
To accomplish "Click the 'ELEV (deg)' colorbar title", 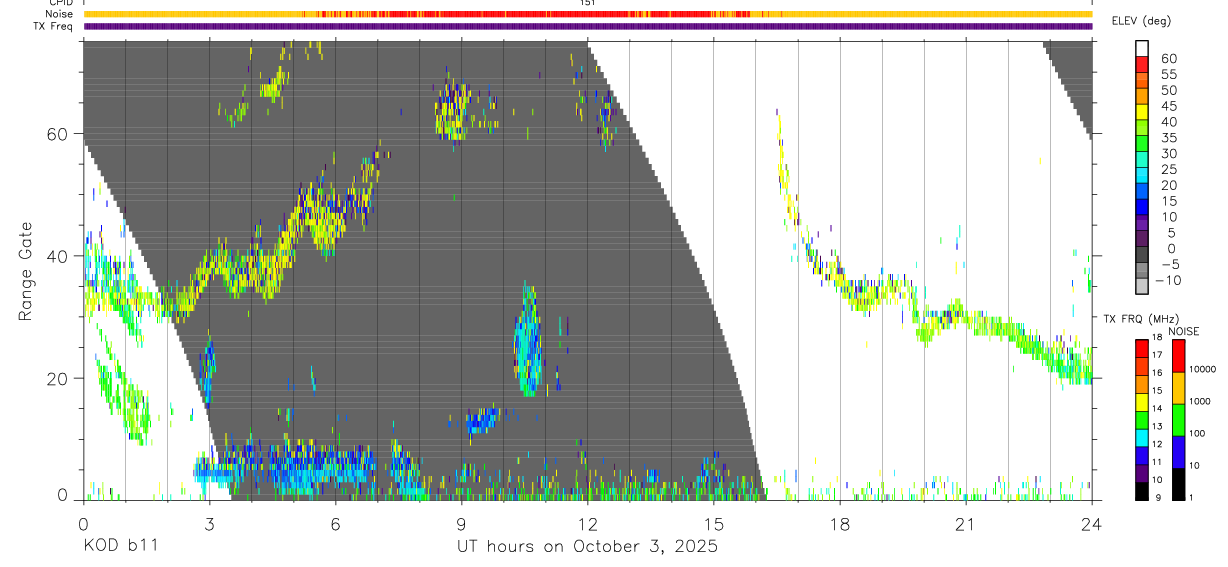I will [x=1142, y=21].
